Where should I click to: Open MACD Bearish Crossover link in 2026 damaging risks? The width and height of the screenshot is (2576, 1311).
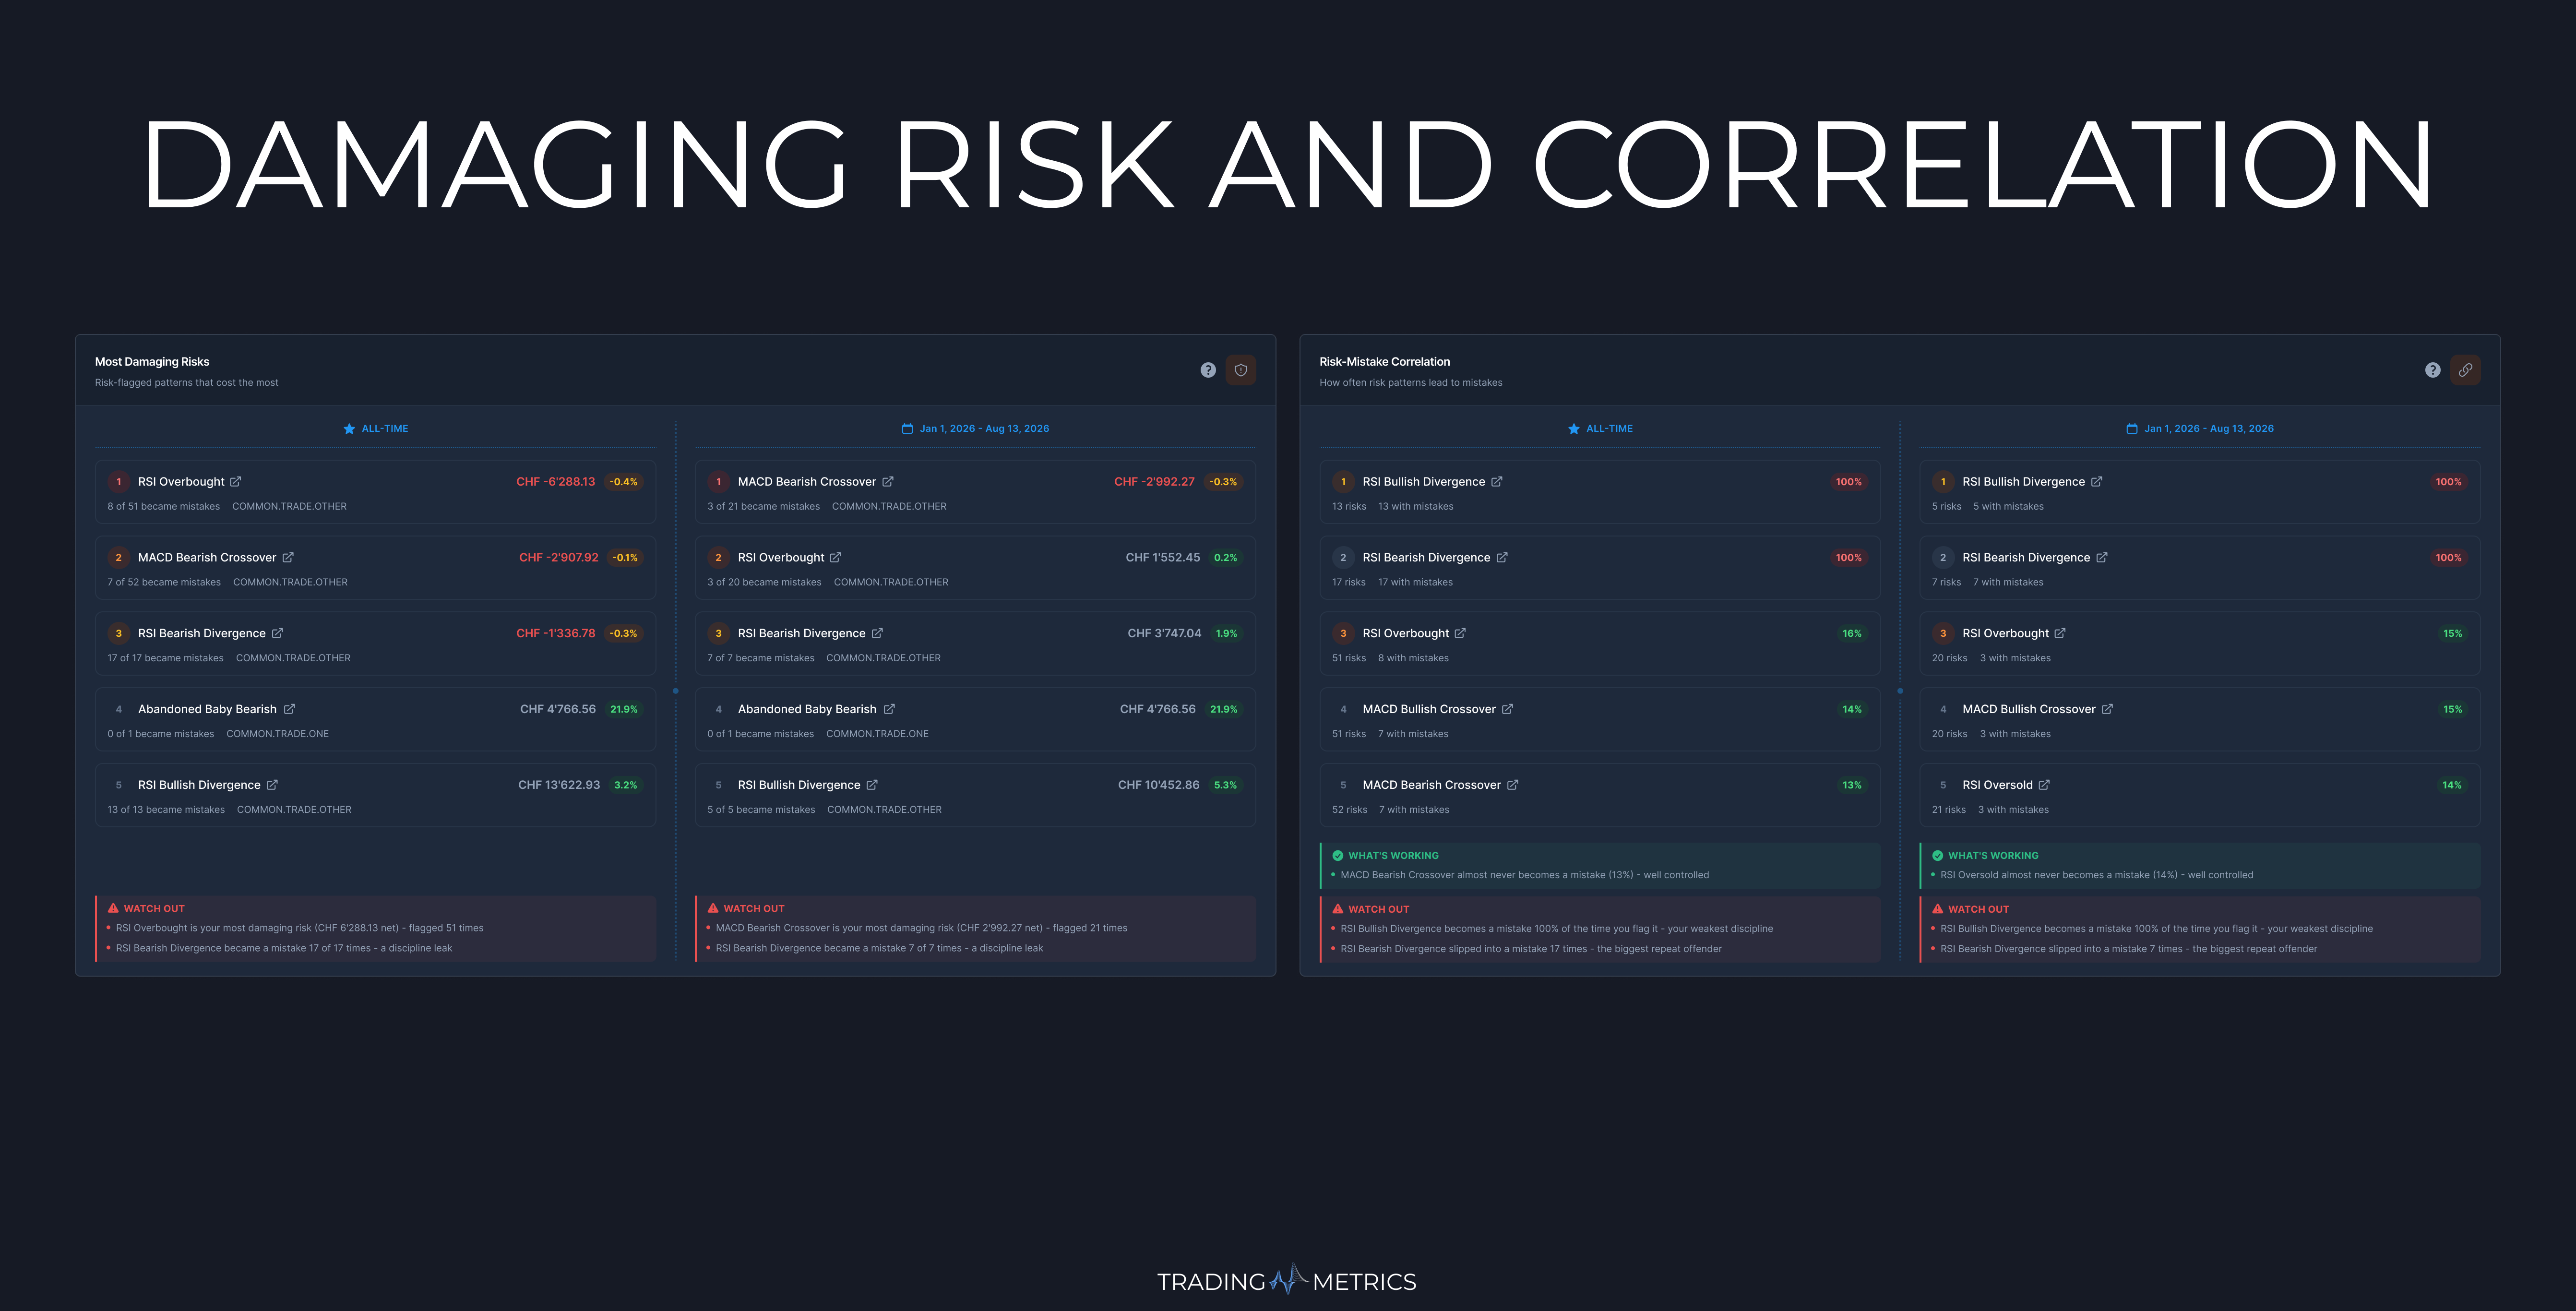click(888, 482)
